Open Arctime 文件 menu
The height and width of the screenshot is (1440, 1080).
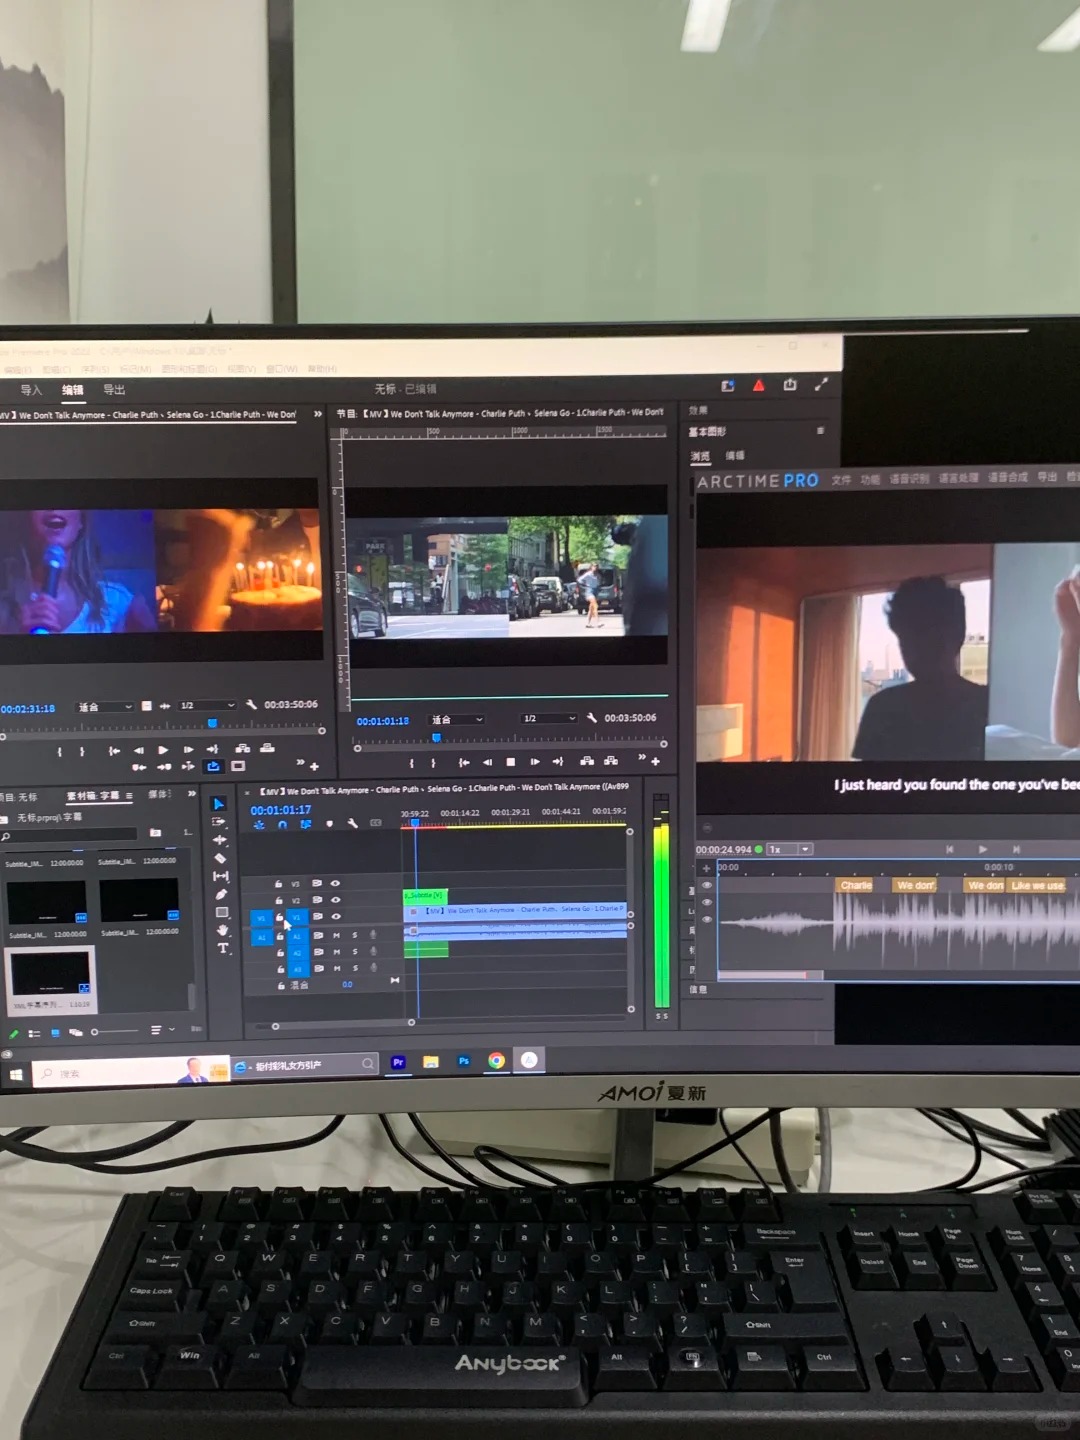click(x=841, y=480)
